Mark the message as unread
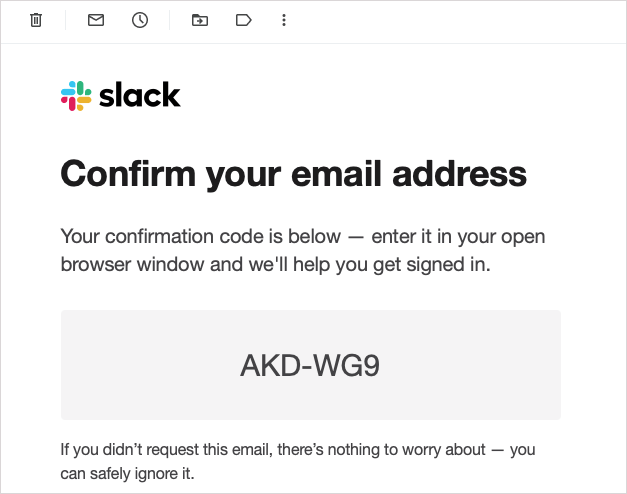This screenshot has width=627, height=494. click(96, 20)
